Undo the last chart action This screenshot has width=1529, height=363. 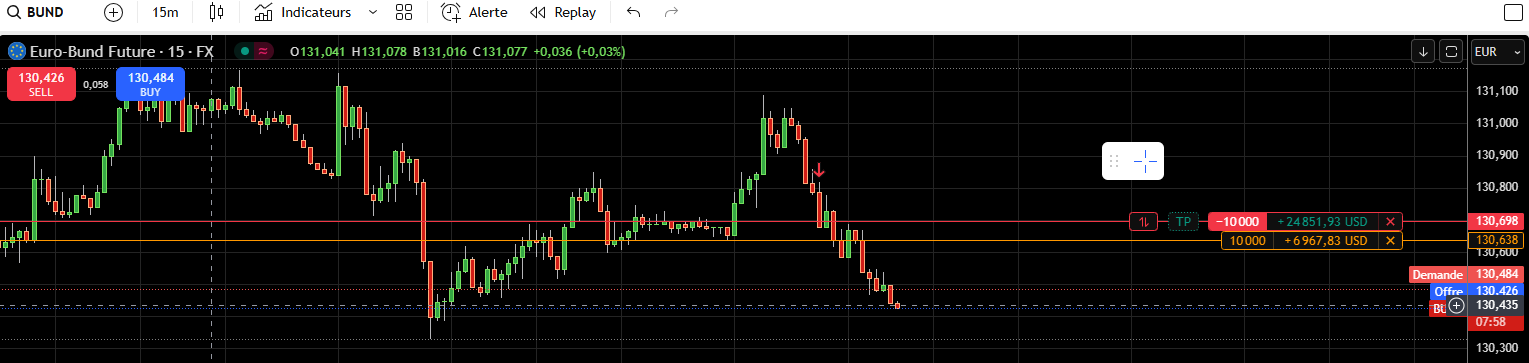pyautogui.click(x=633, y=13)
